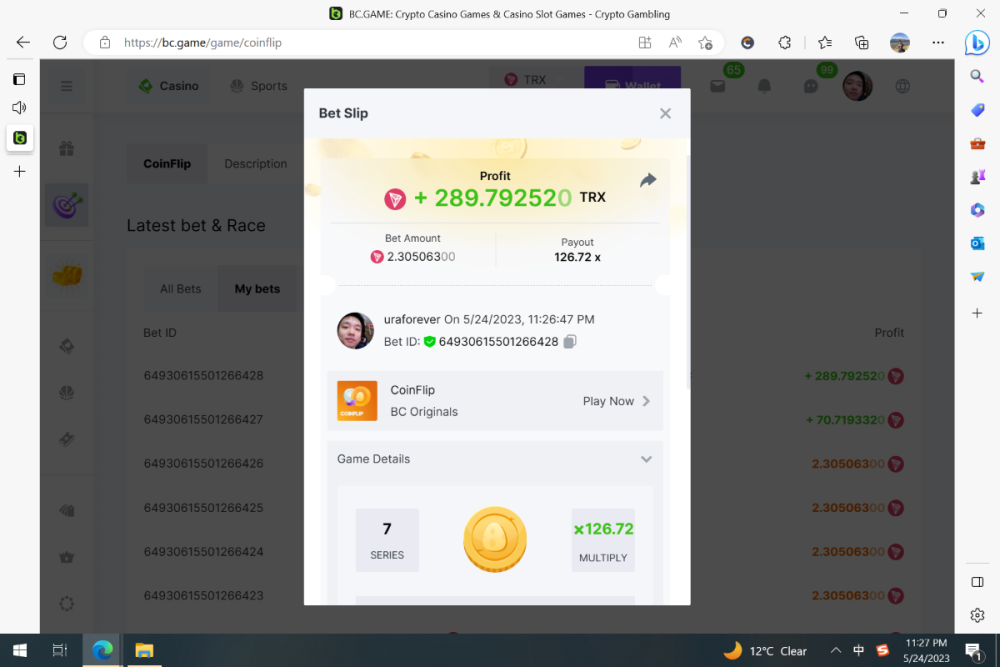Close the Bet Slip dialog

[x=665, y=114]
